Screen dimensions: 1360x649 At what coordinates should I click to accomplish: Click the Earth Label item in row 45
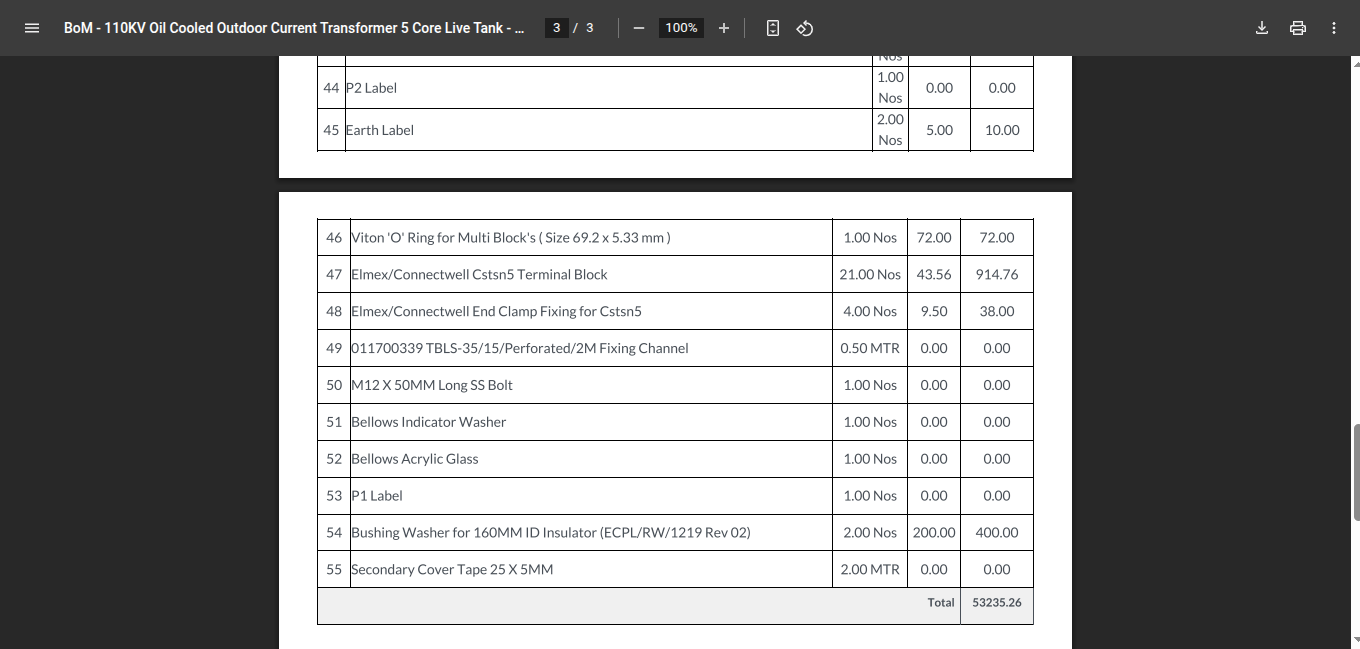[380, 130]
